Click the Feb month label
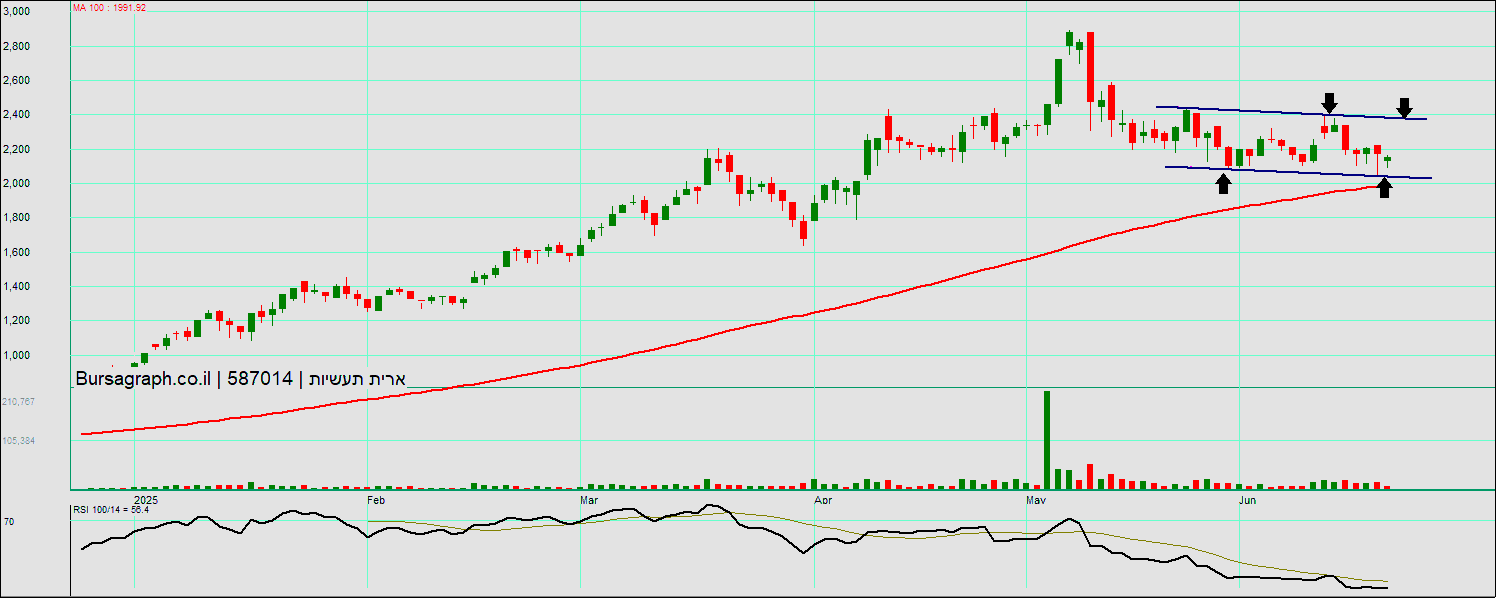Viewport: 1496px width, 598px height. coord(376,498)
